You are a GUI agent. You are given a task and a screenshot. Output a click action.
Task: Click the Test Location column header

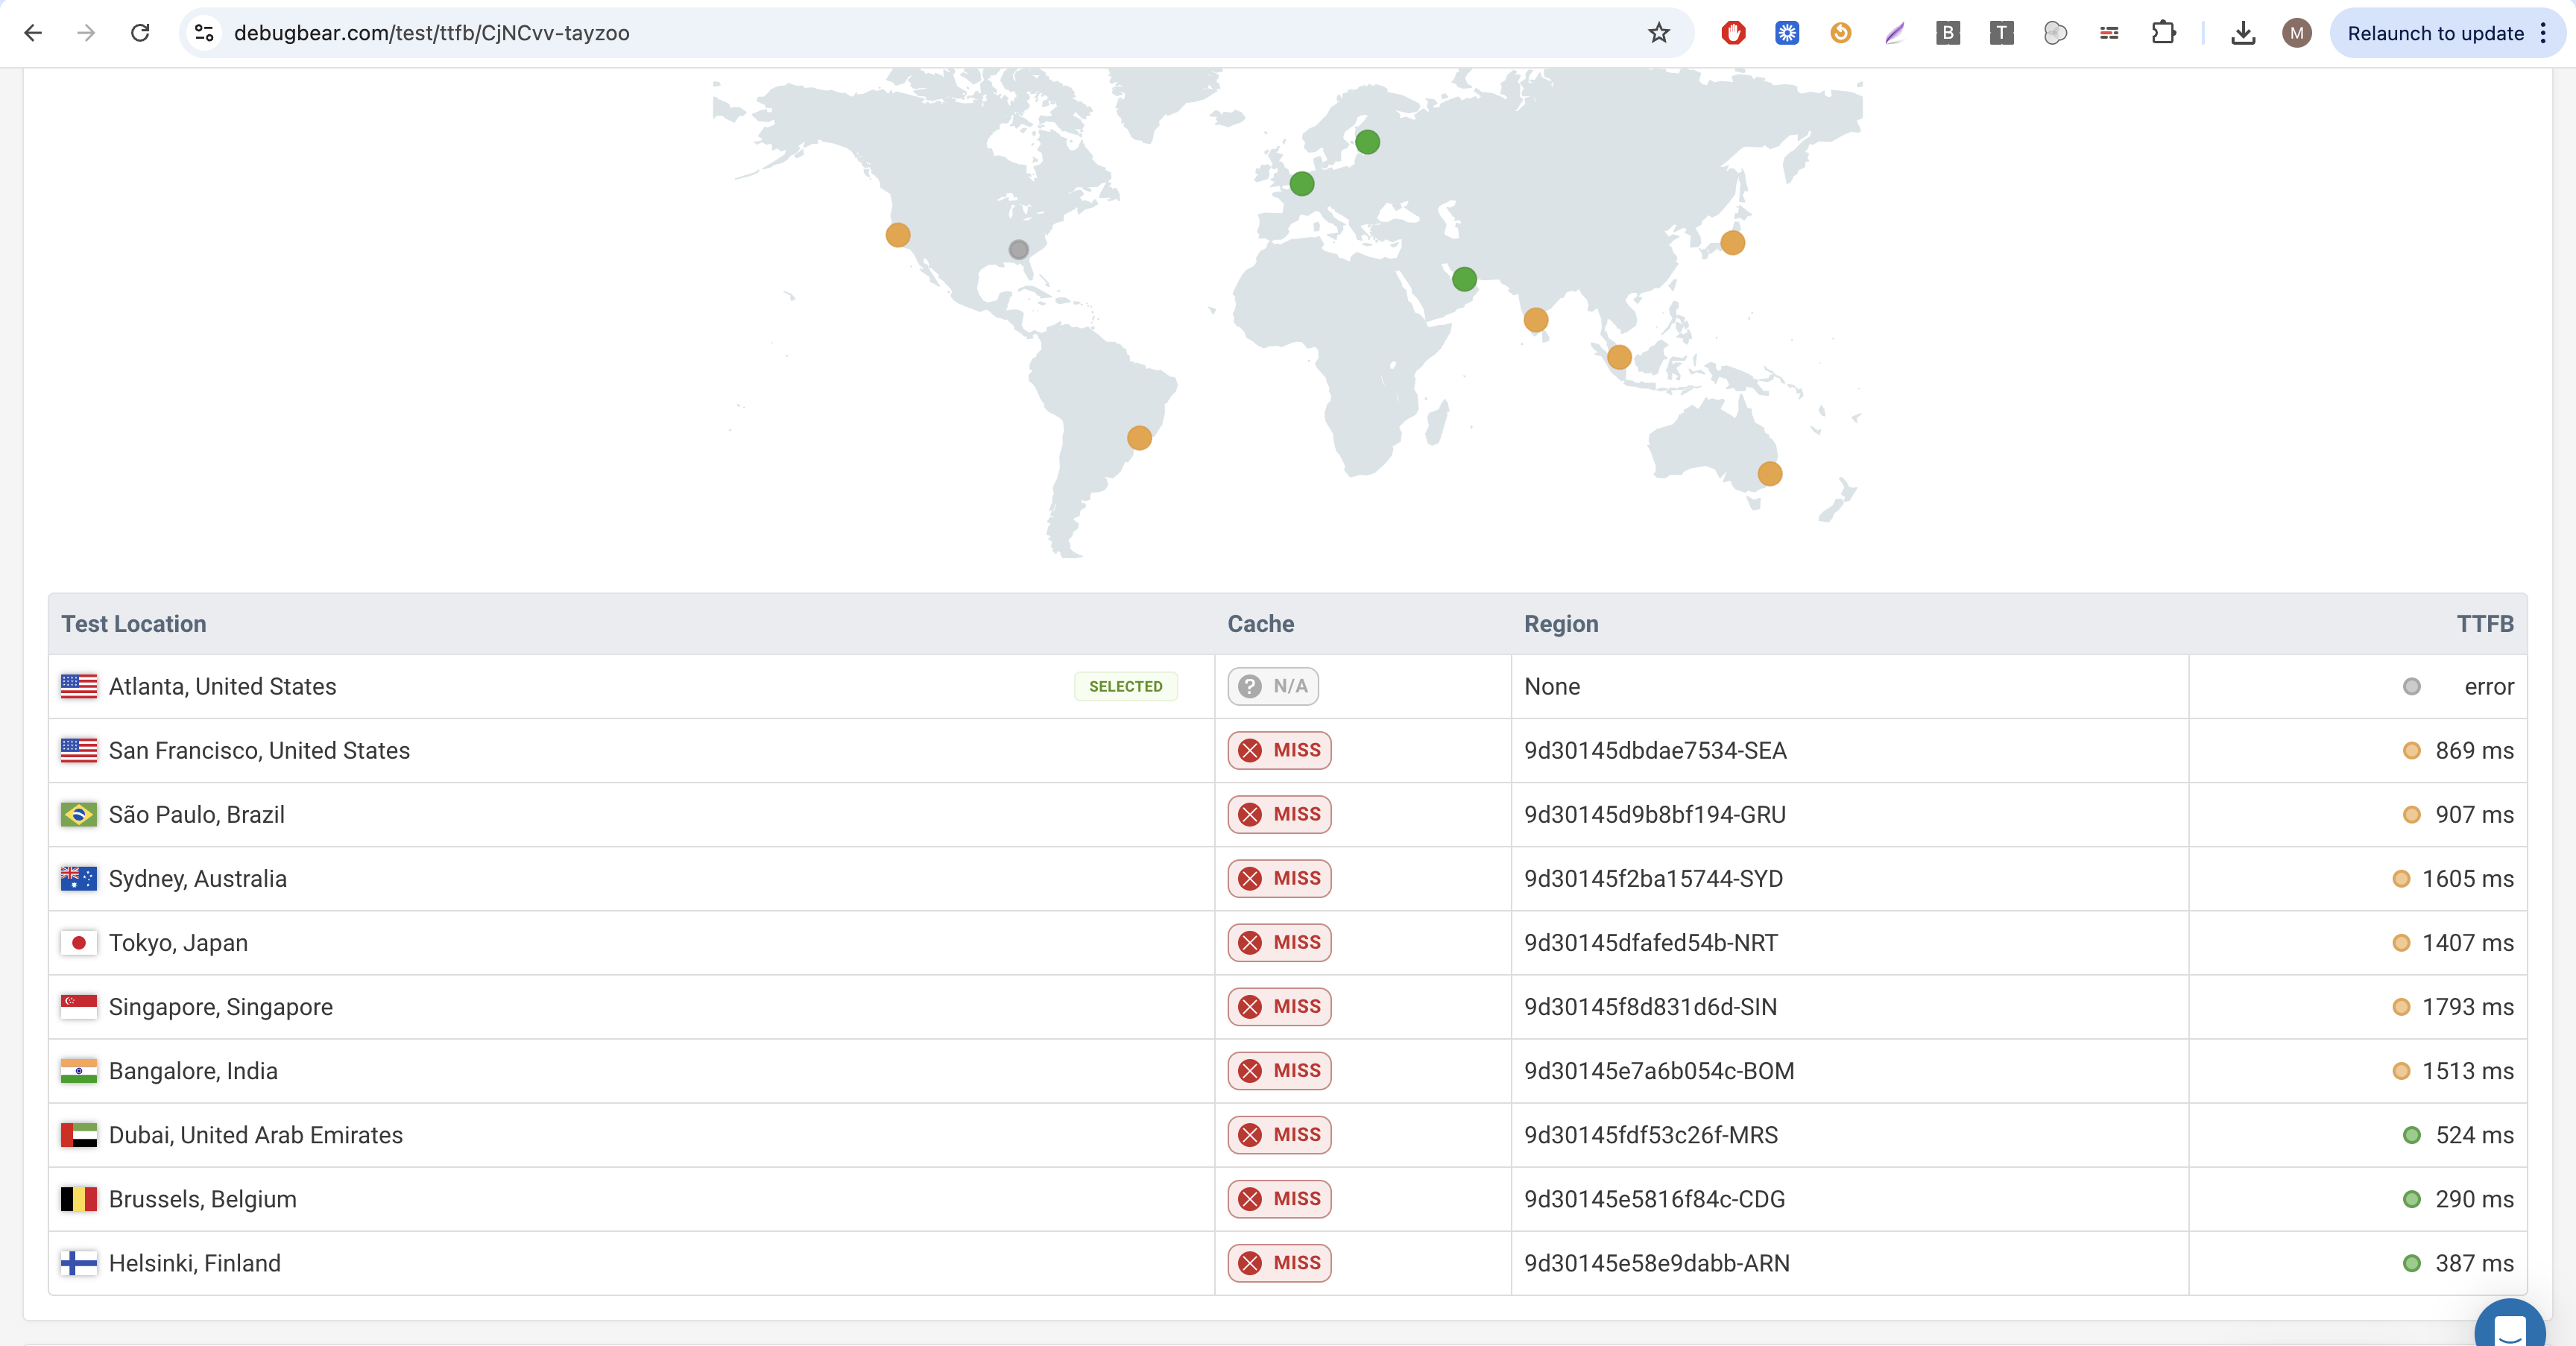click(x=134, y=624)
